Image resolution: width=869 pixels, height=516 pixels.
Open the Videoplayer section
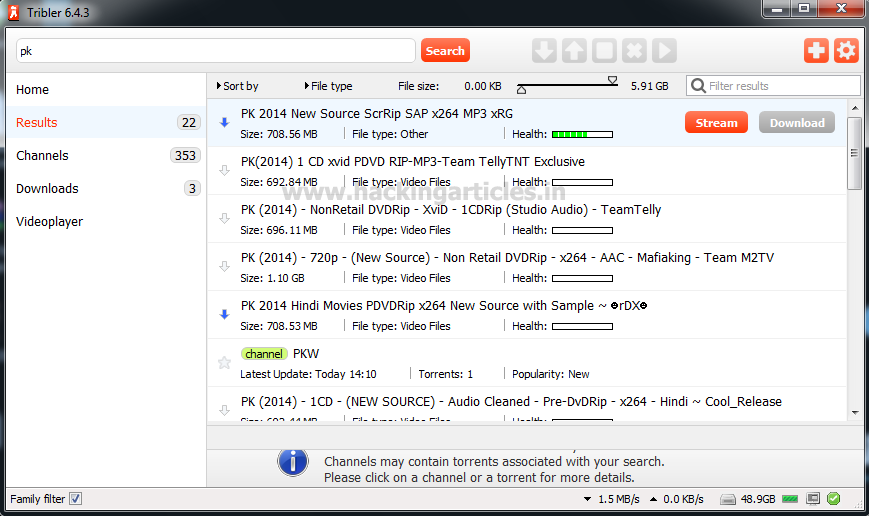106,222
